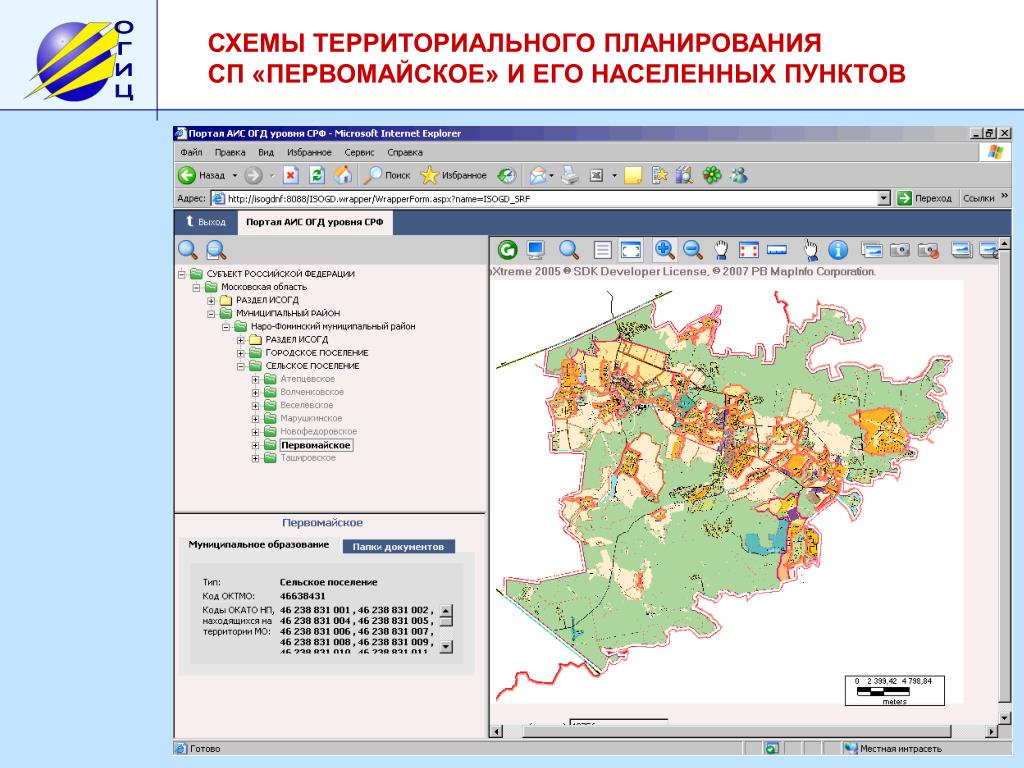
Task: Select Первомайское in the tree
Action: (315, 444)
